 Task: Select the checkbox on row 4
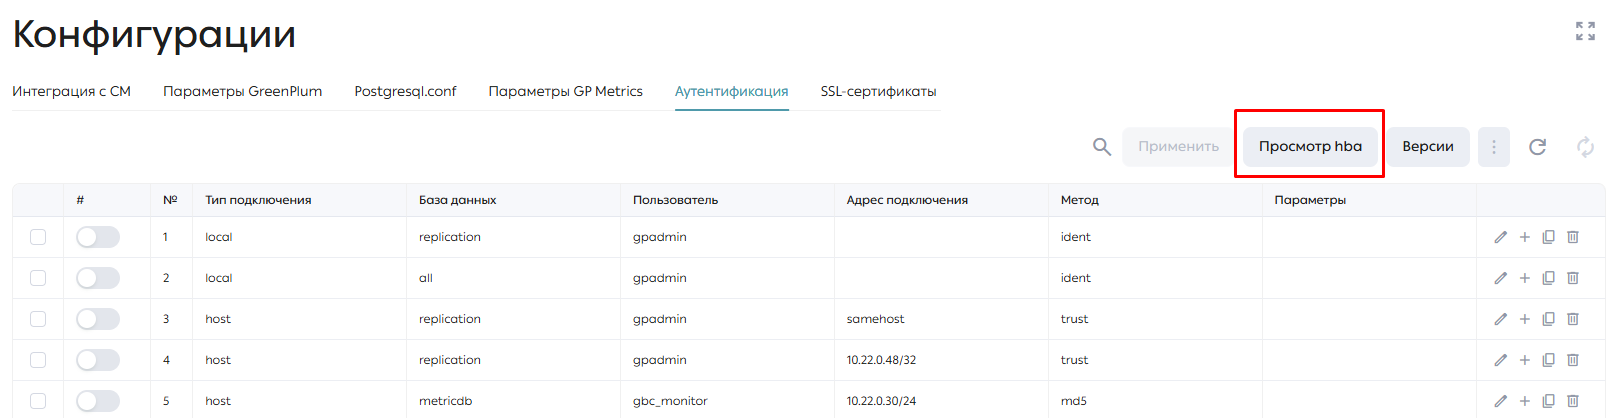38,360
